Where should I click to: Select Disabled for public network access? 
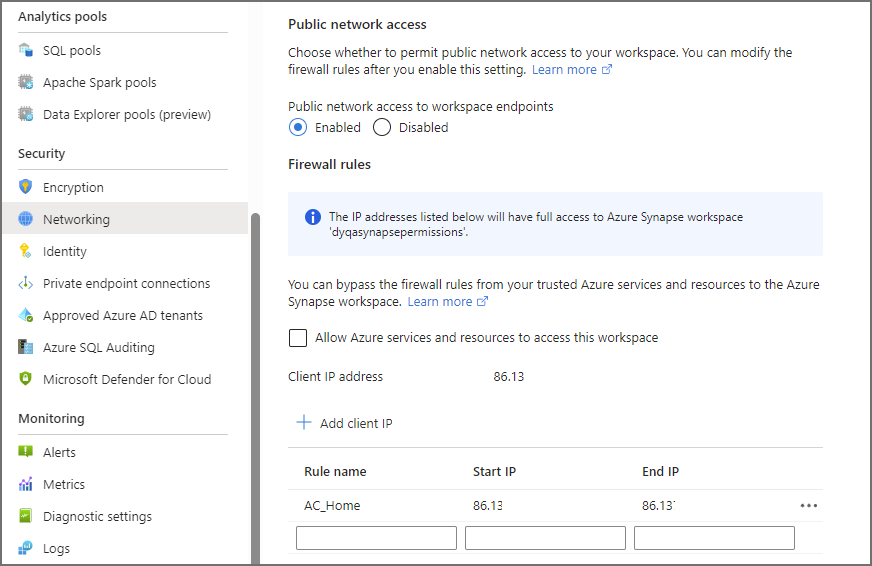tap(382, 127)
